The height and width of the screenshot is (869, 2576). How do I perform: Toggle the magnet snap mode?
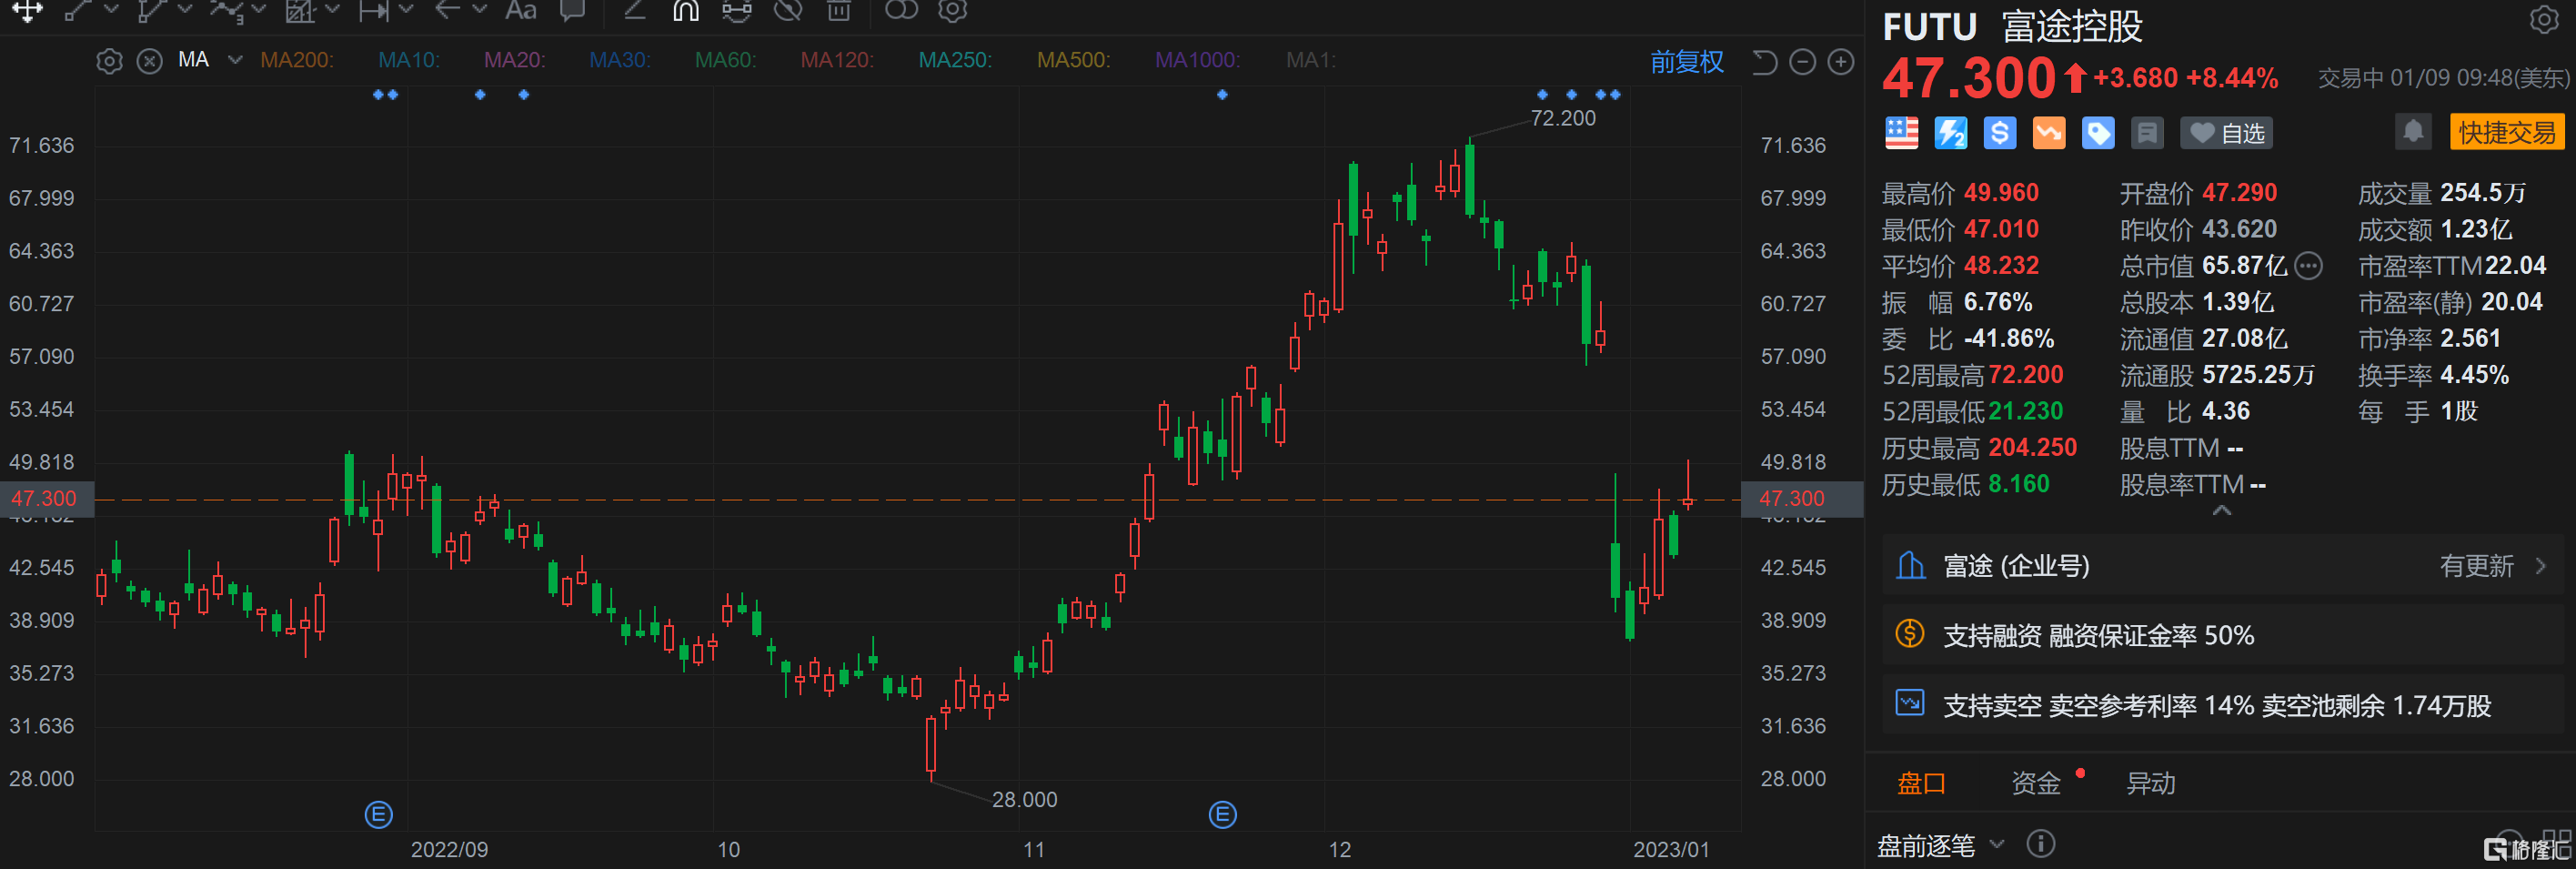pos(686,10)
